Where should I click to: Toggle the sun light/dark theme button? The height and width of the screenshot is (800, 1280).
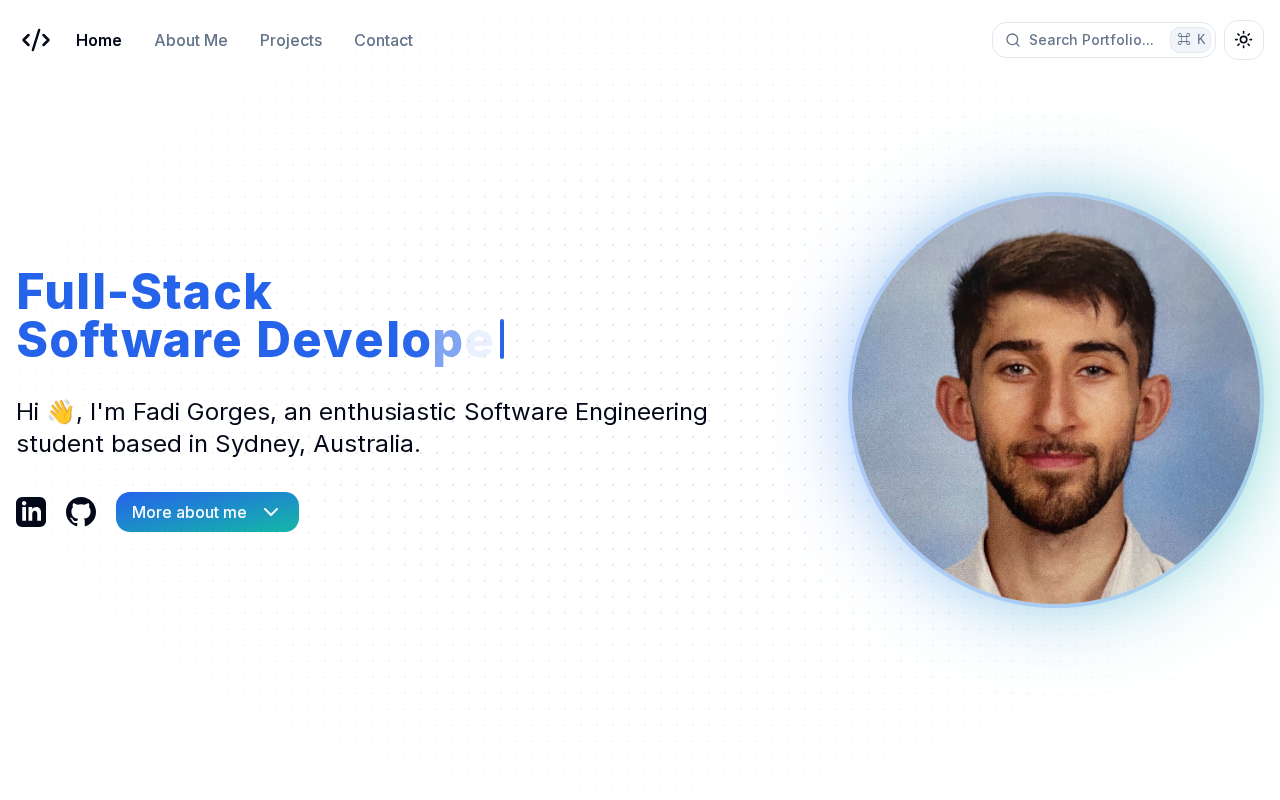(x=1244, y=40)
